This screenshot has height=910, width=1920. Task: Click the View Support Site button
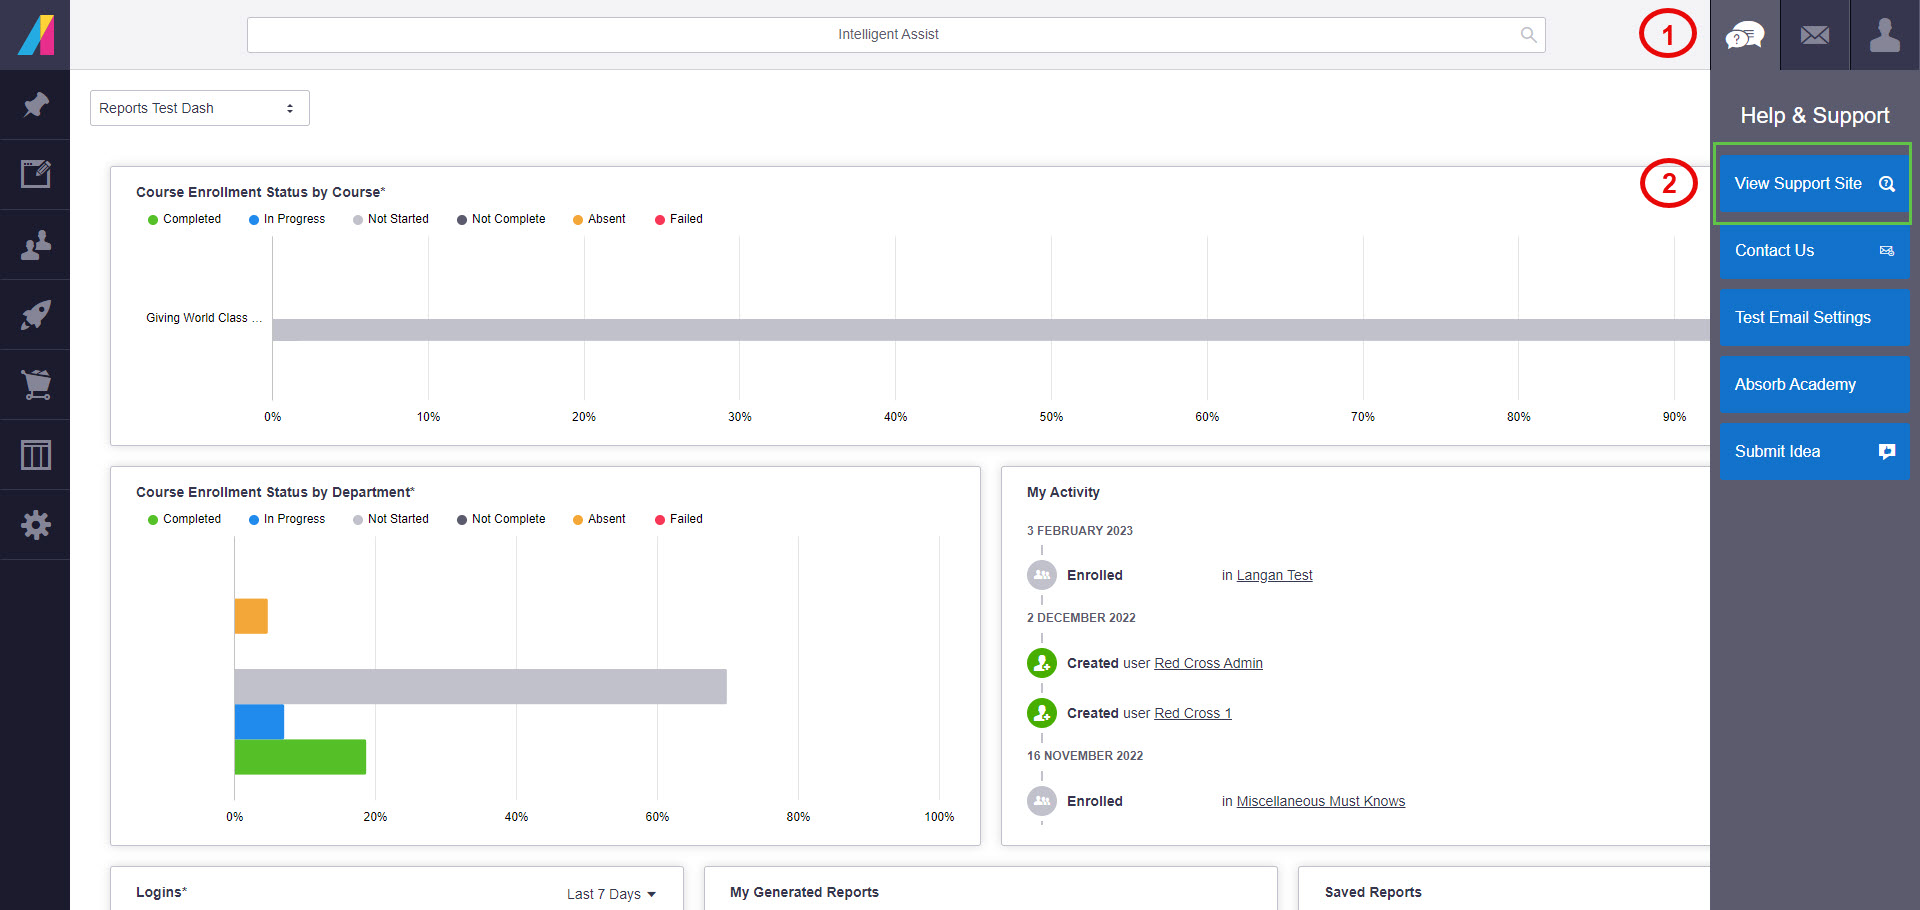coord(1812,184)
